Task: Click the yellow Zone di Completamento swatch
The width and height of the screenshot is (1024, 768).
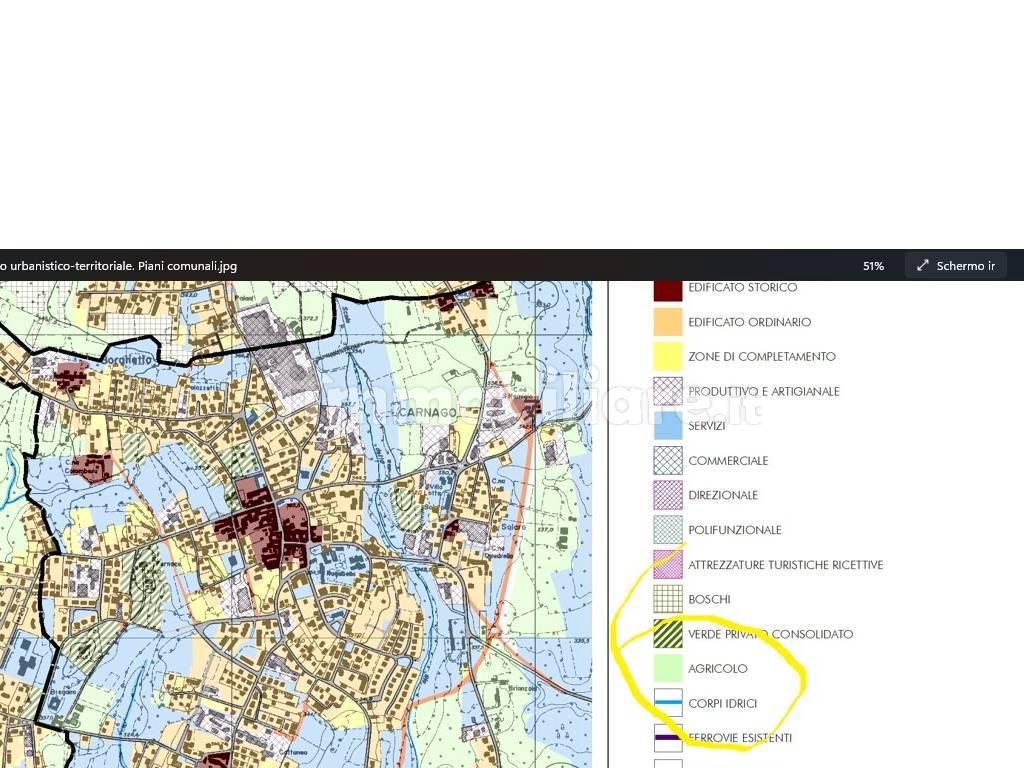Action: [667, 357]
